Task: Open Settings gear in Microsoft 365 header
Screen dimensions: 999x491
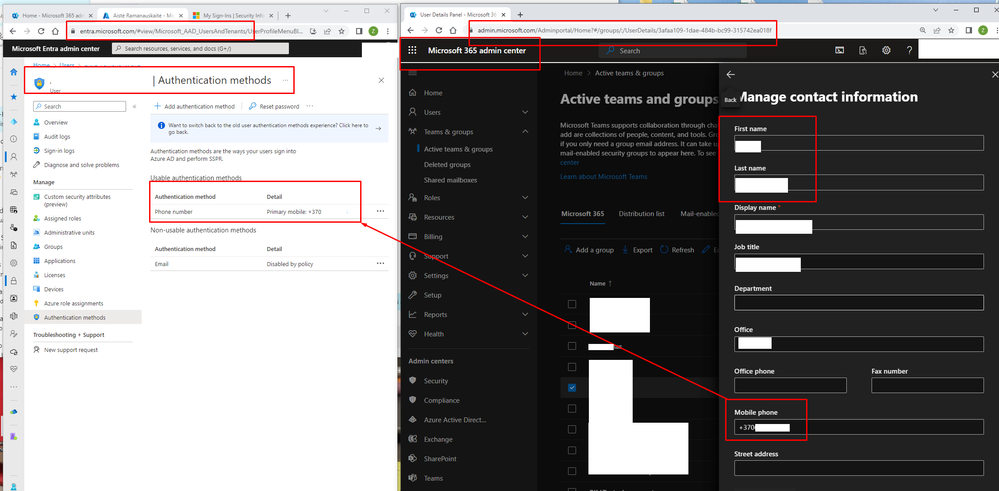Action: pos(886,51)
